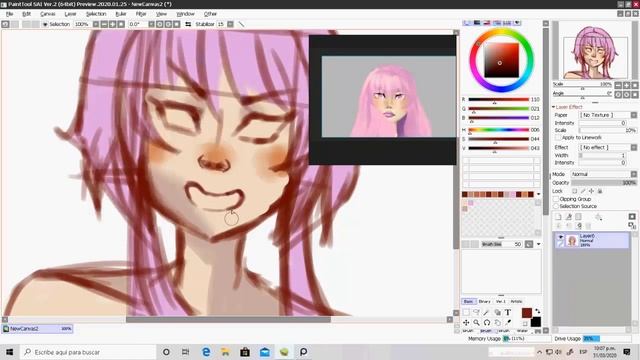This screenshot has height=360, width=640.
Task: Toggle lock all icon
Action: pyautogui.click(x=600, y=191)
